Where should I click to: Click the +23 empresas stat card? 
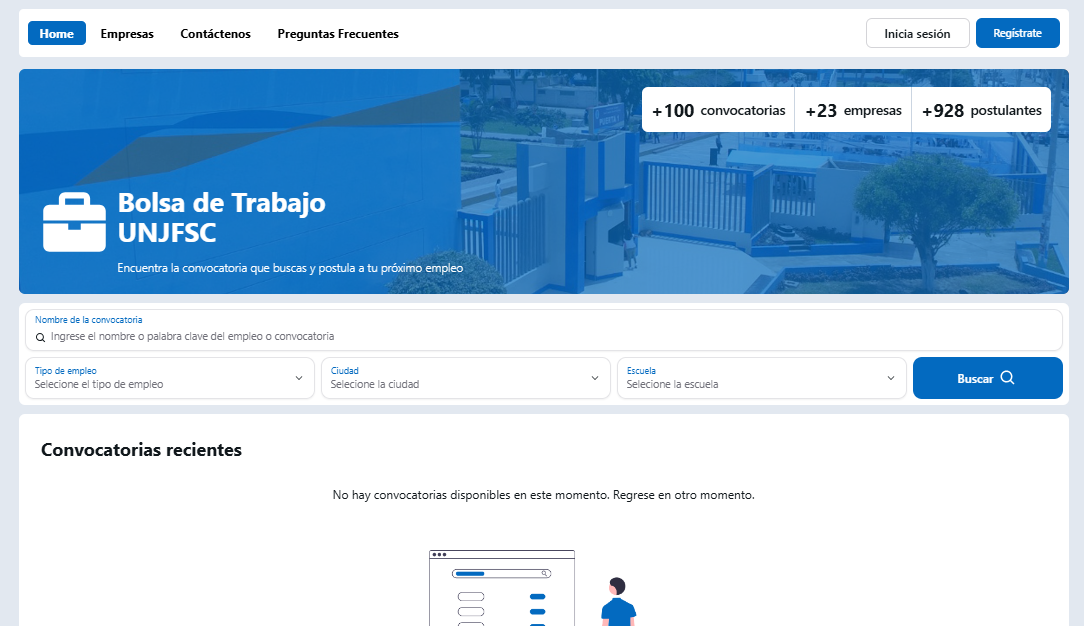tap(852, 110)
